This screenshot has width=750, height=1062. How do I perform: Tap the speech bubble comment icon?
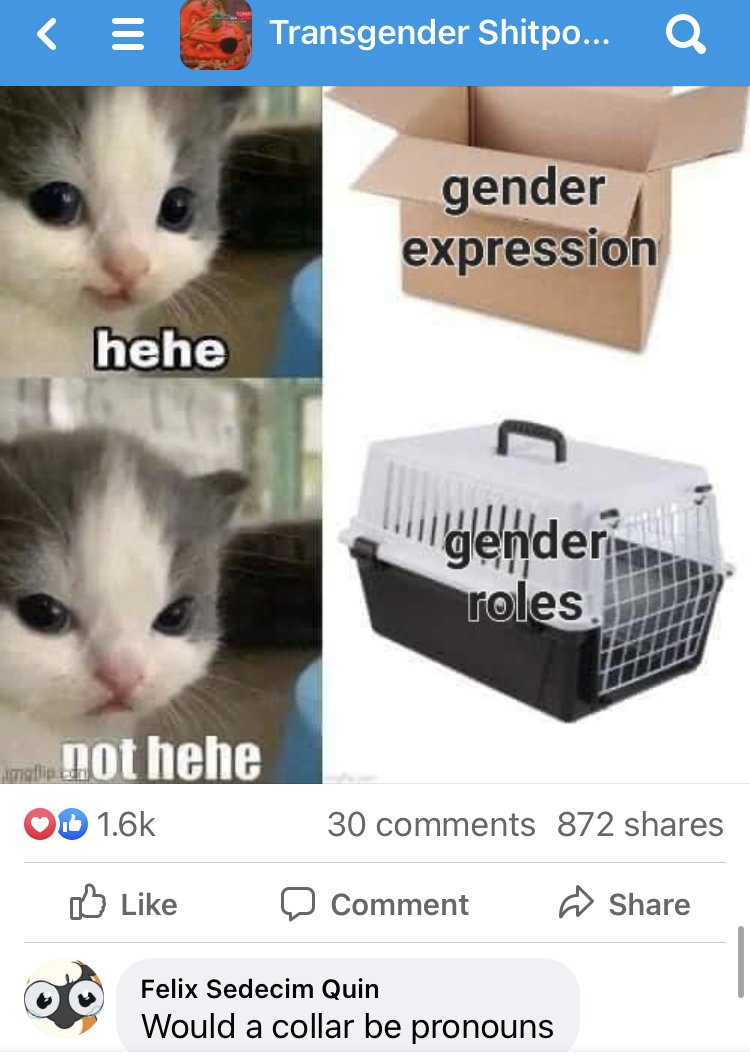(x=298, y=904)
